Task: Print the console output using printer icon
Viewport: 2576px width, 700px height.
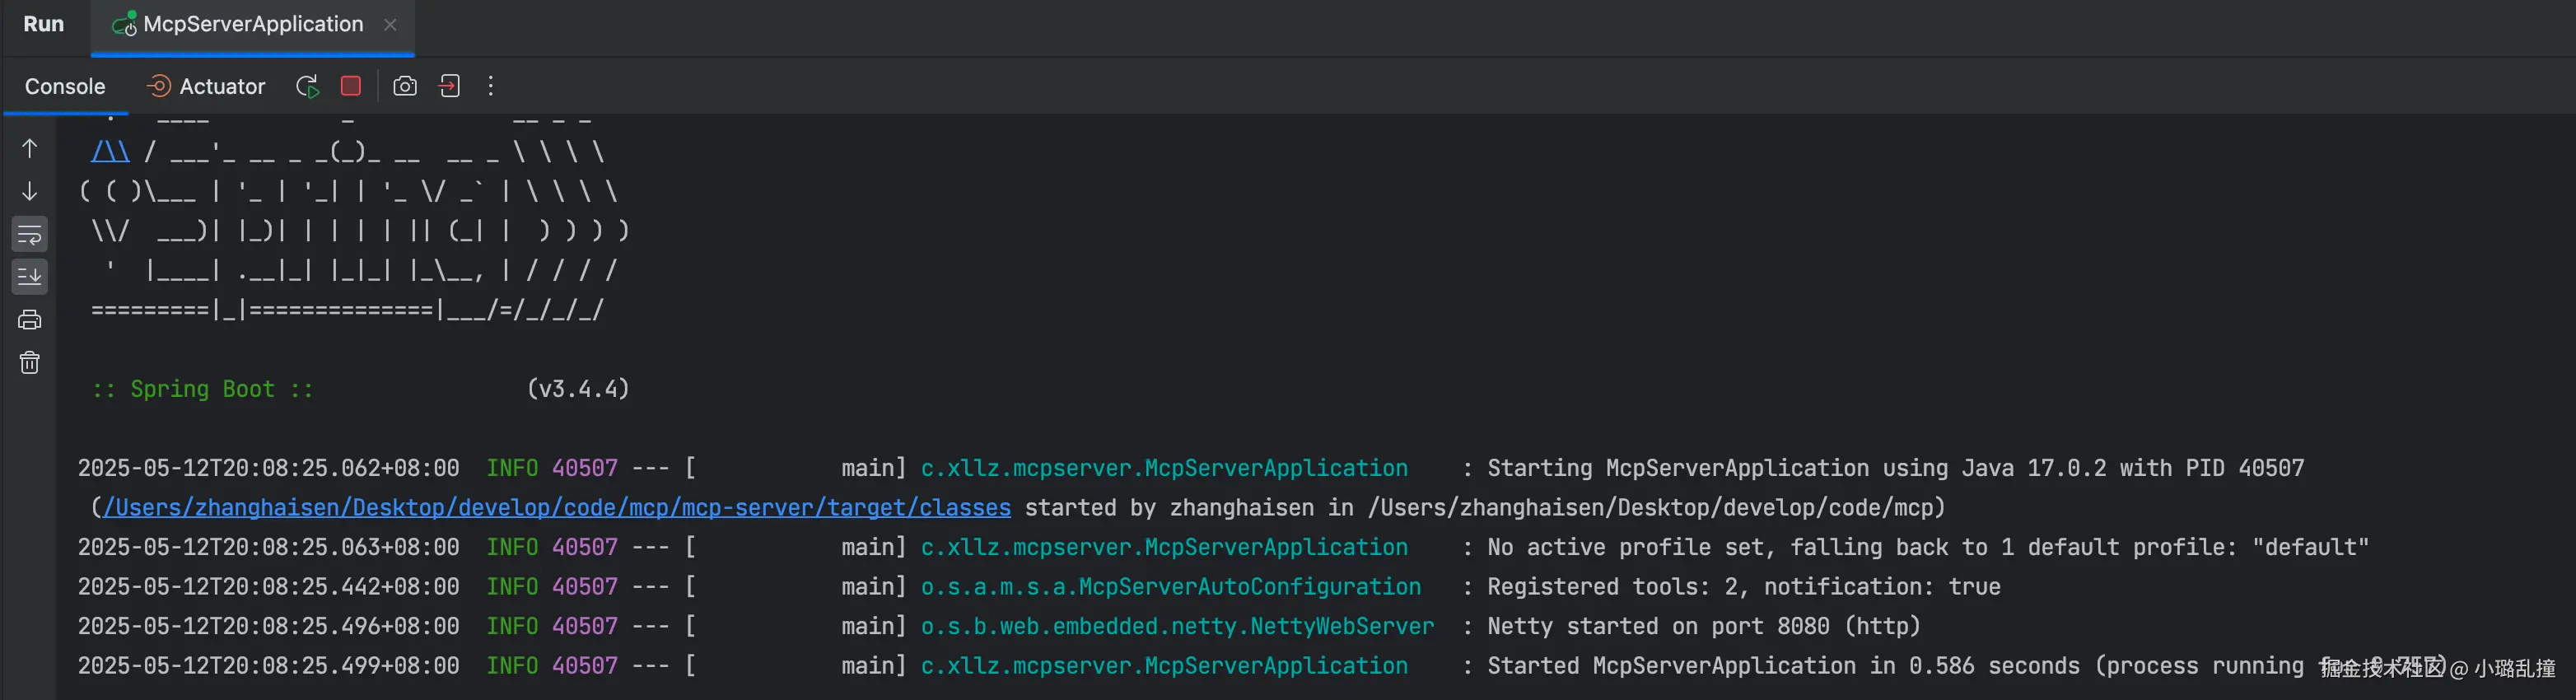Action: tap(30, 320)
